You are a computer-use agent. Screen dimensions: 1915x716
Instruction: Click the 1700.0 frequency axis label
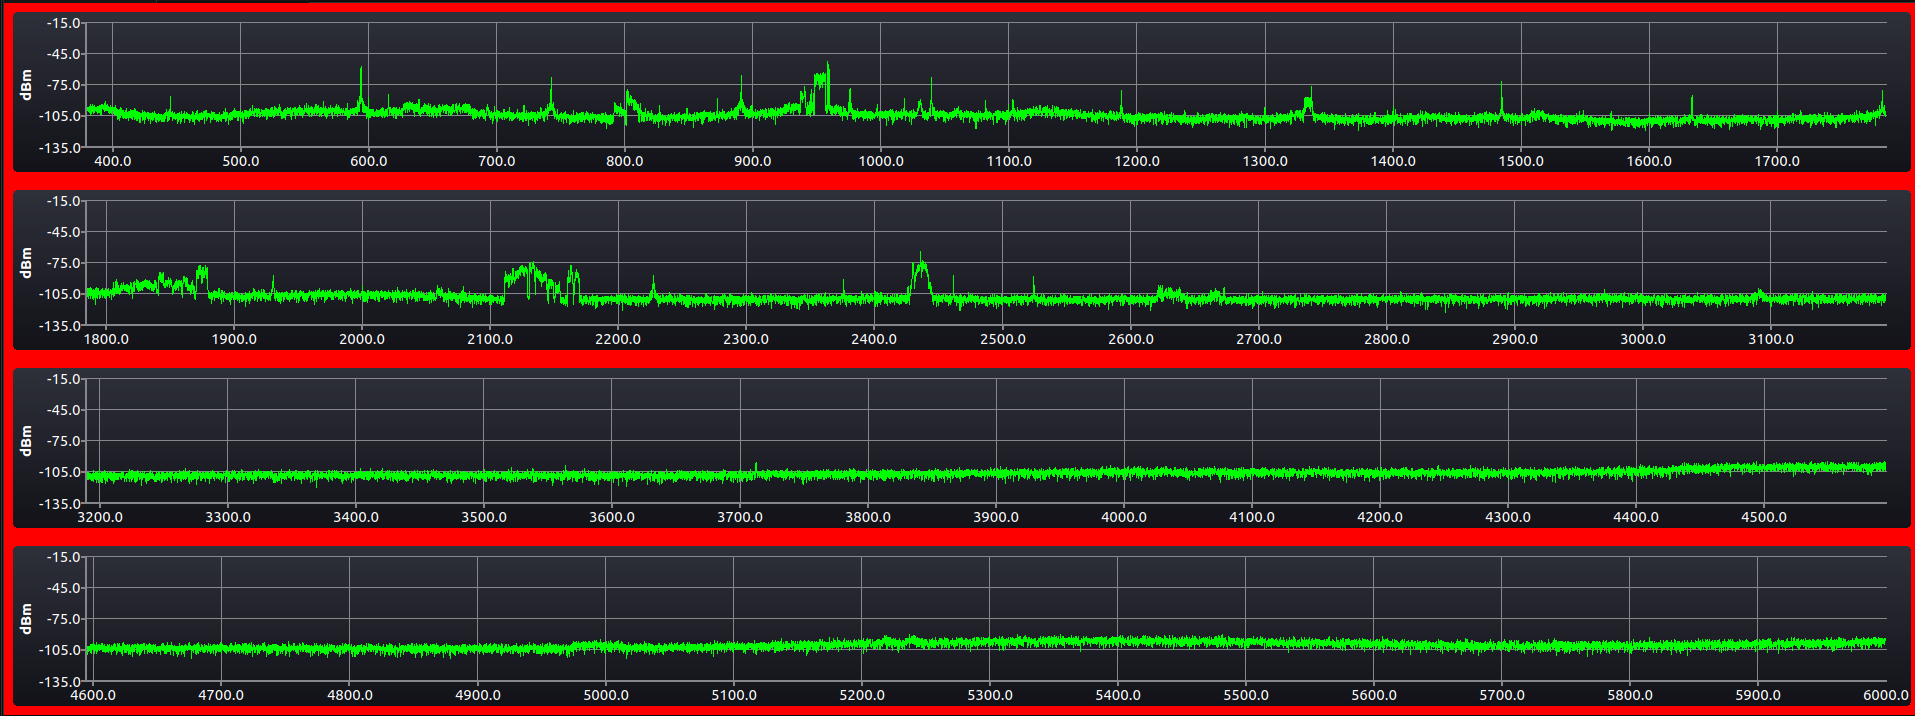1777,161
